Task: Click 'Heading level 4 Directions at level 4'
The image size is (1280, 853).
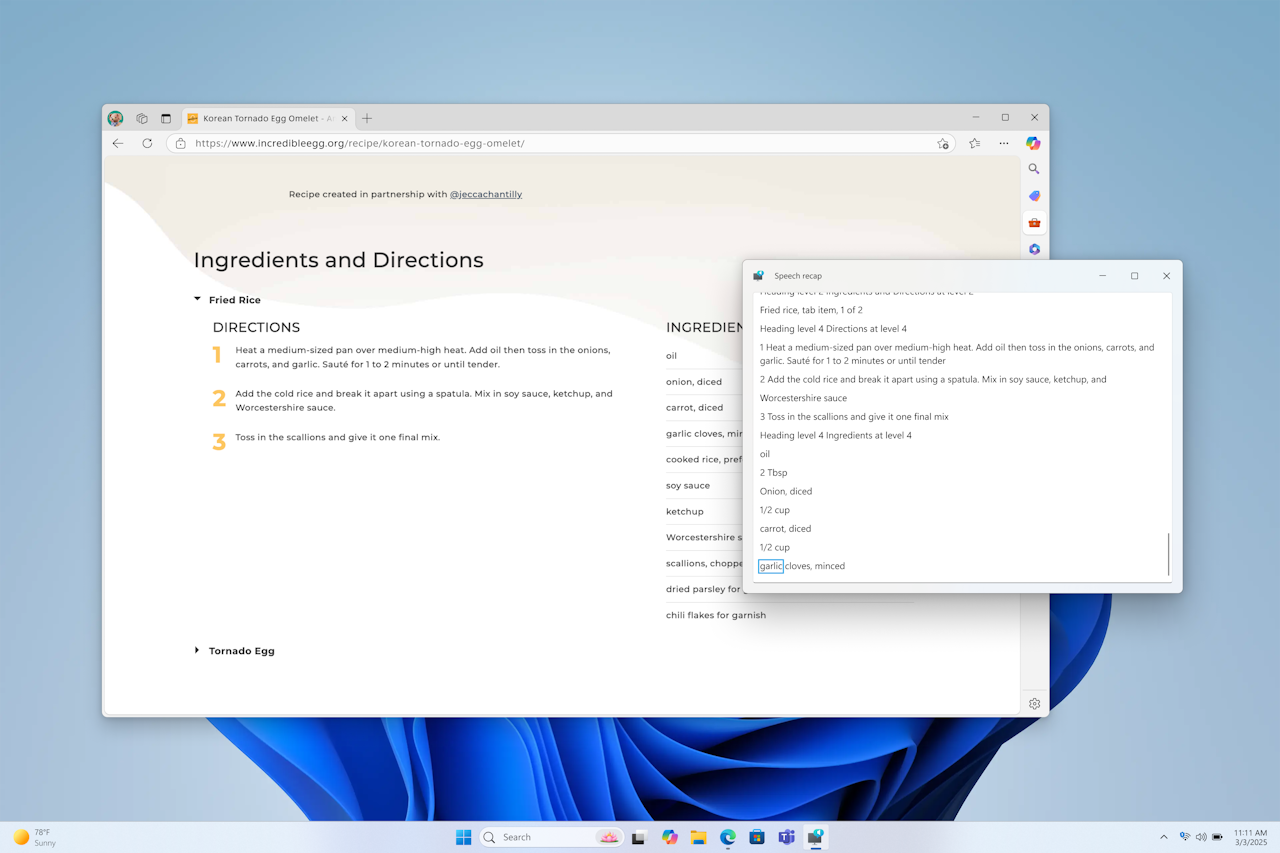Action: [x=833, y=329]
